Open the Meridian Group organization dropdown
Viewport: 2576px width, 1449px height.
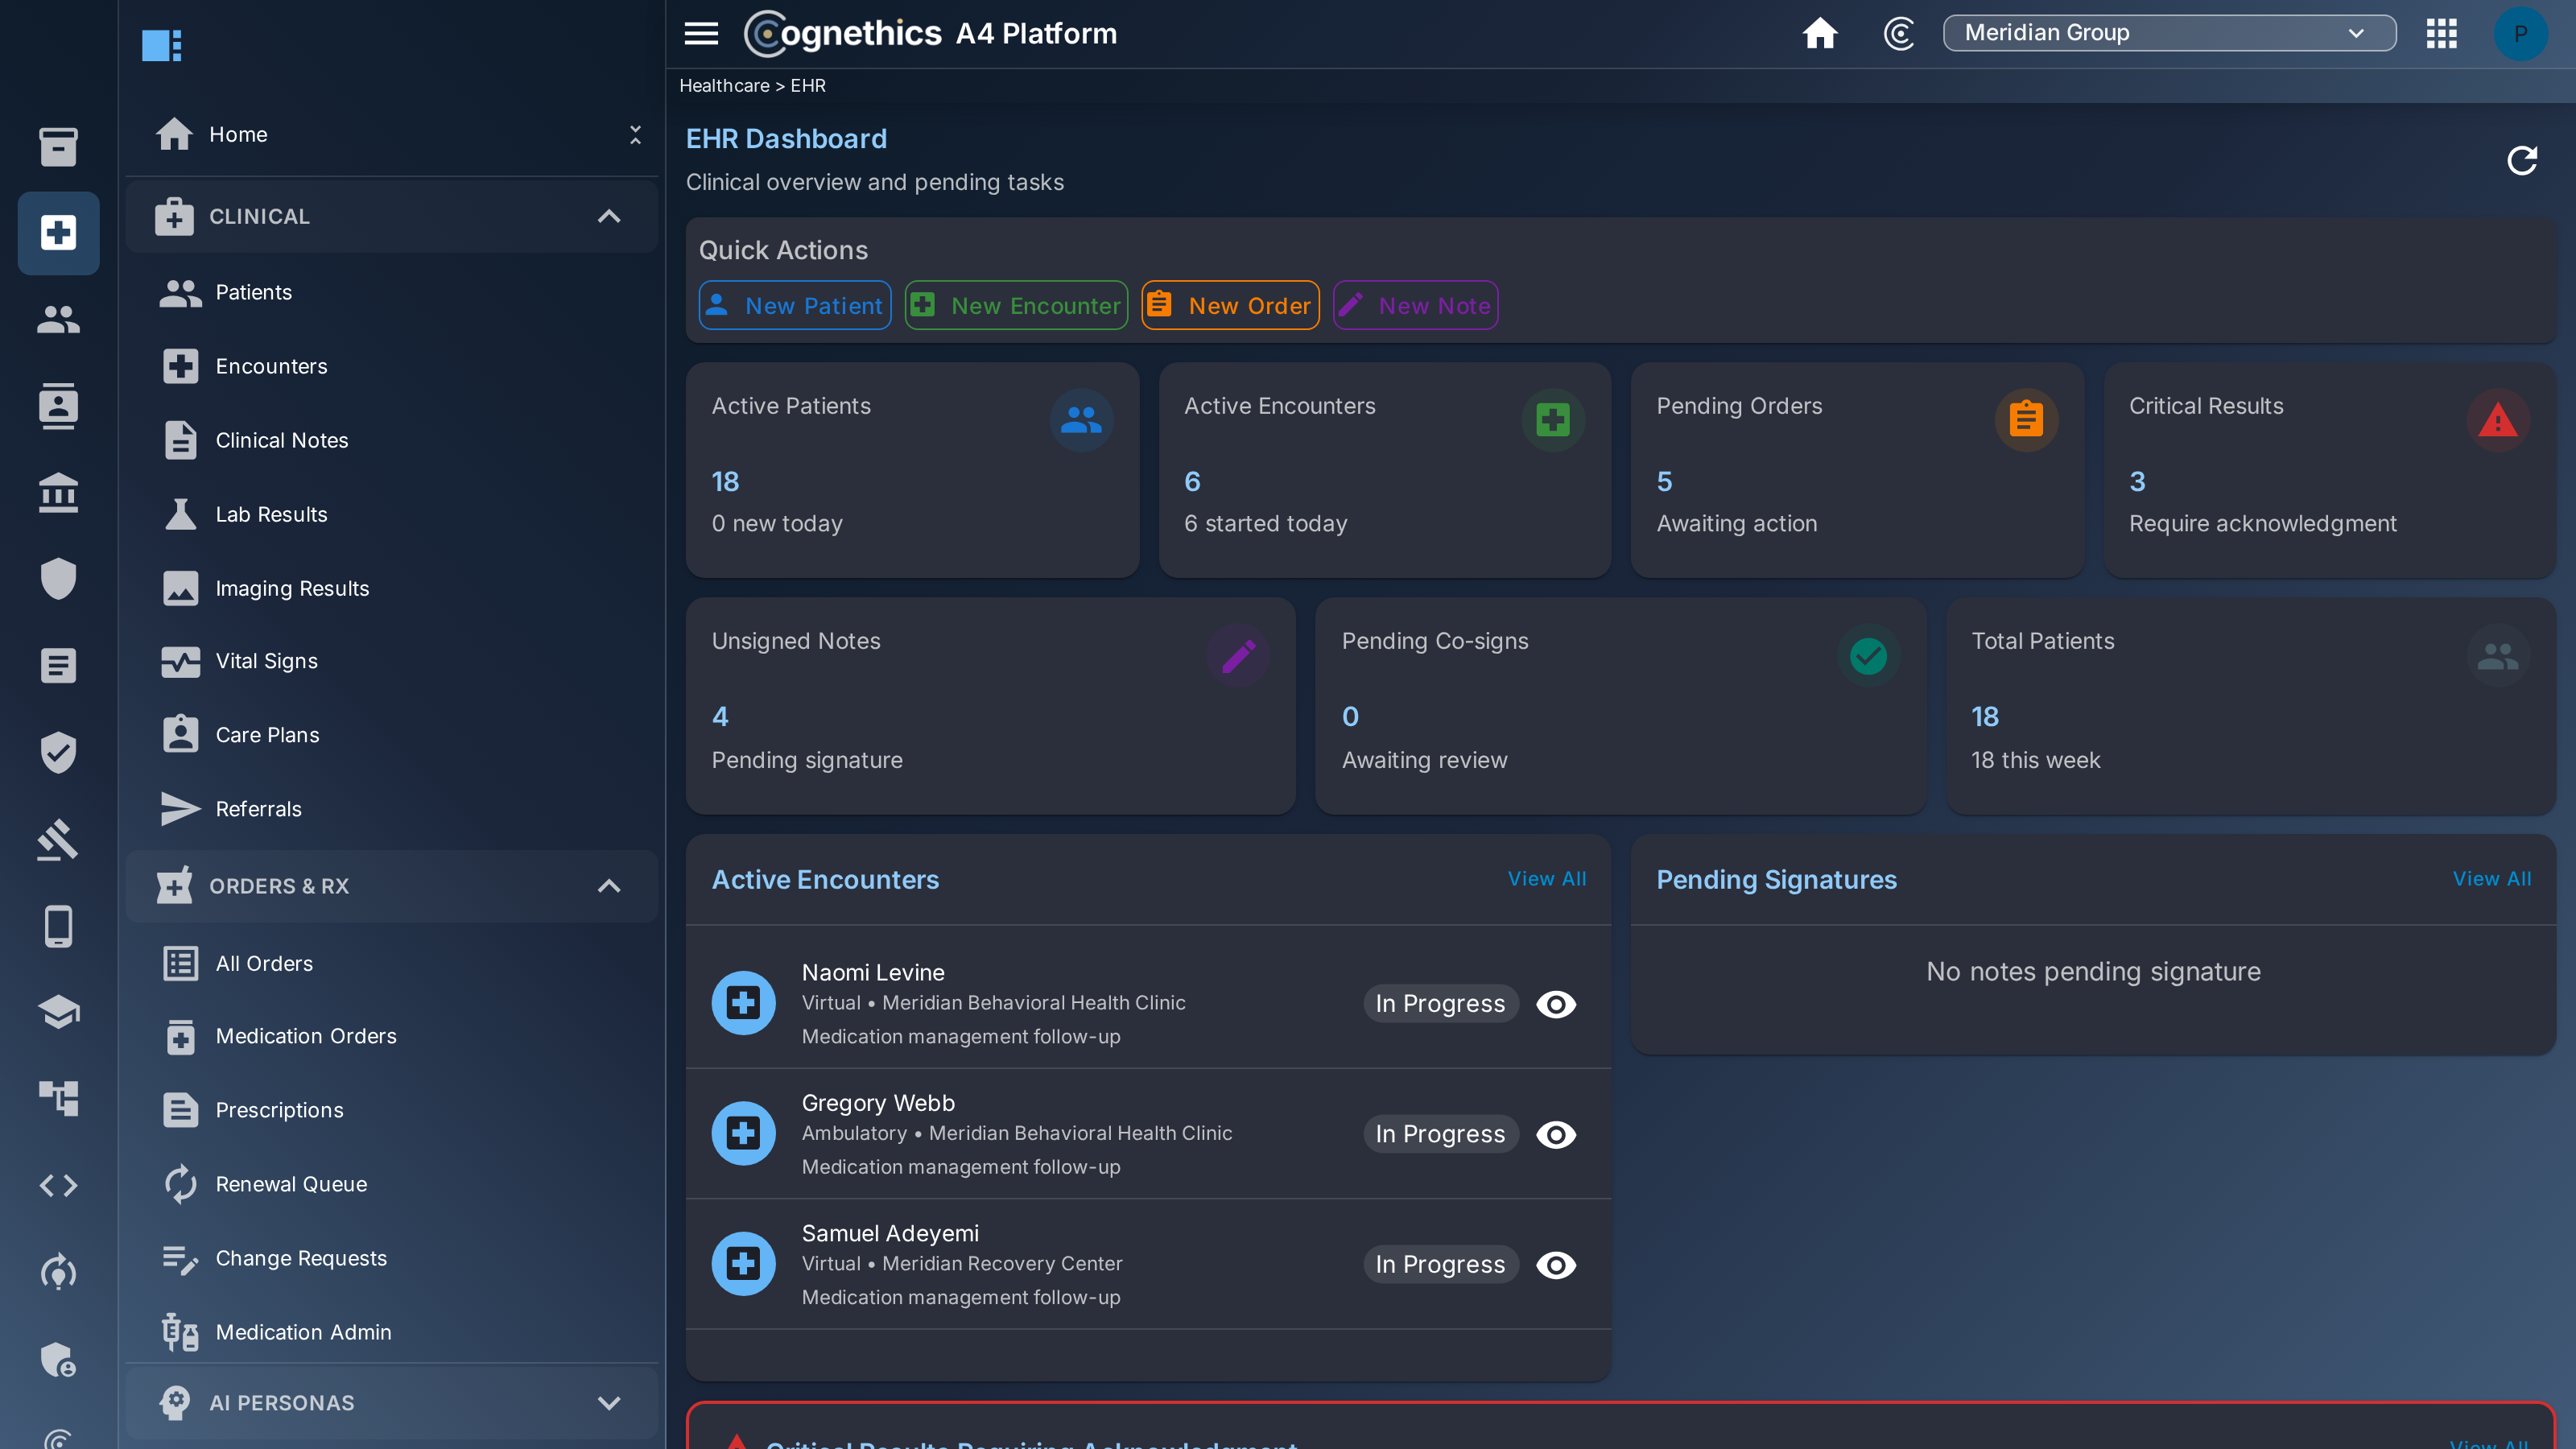pos(2169,33)
